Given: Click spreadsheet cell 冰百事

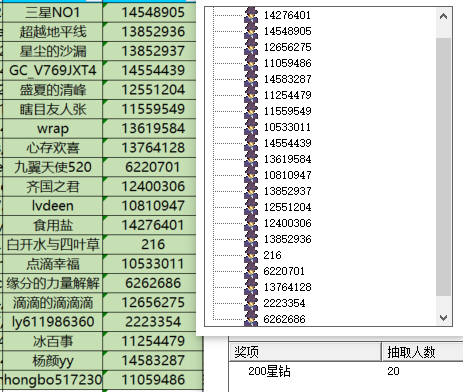Looking at the screenshot, I should pyautogui.click(x=52, y=341).
